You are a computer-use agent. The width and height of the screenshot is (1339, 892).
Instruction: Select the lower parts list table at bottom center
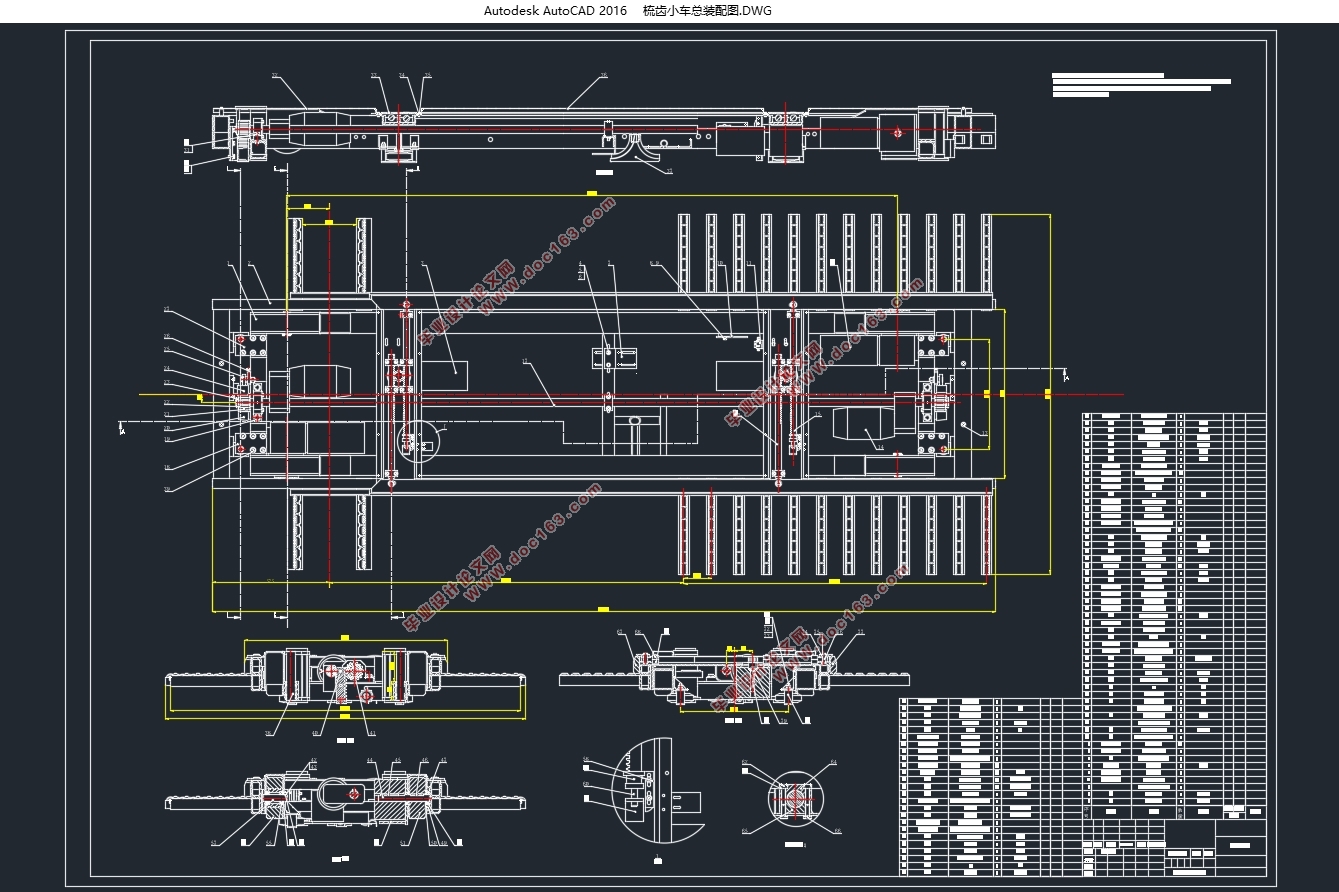(991, 786)
